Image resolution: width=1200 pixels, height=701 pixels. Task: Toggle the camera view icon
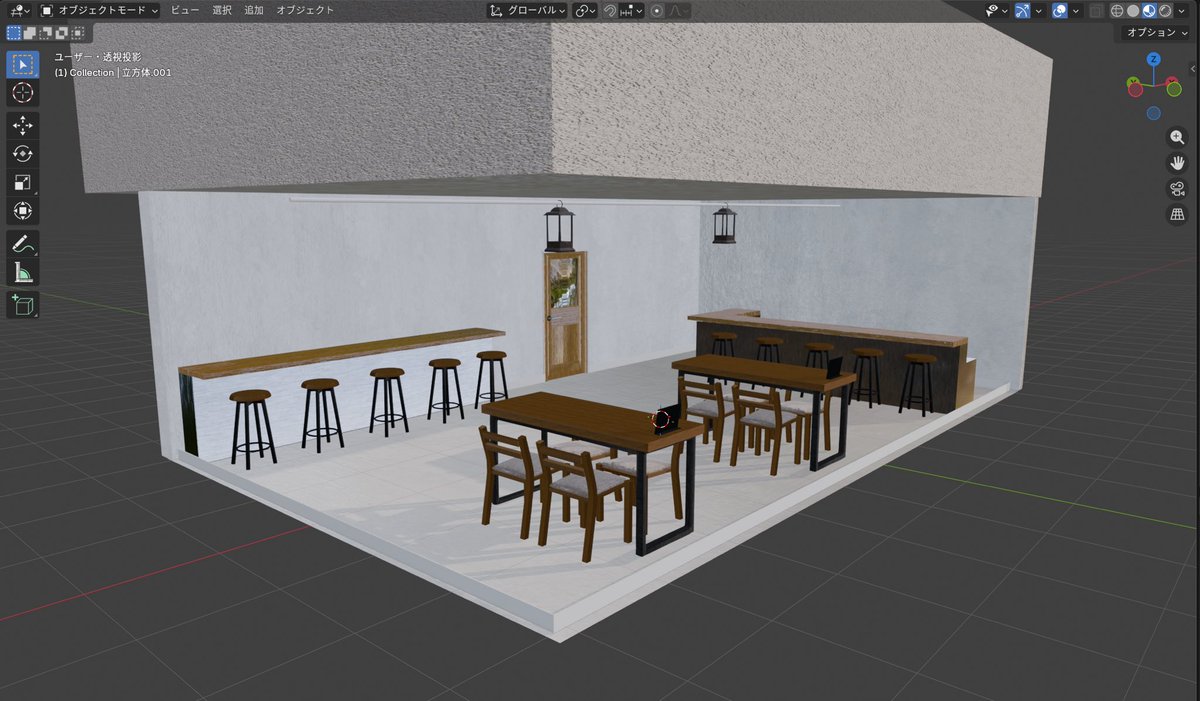pyautogui.click(x=1177, y=189)
